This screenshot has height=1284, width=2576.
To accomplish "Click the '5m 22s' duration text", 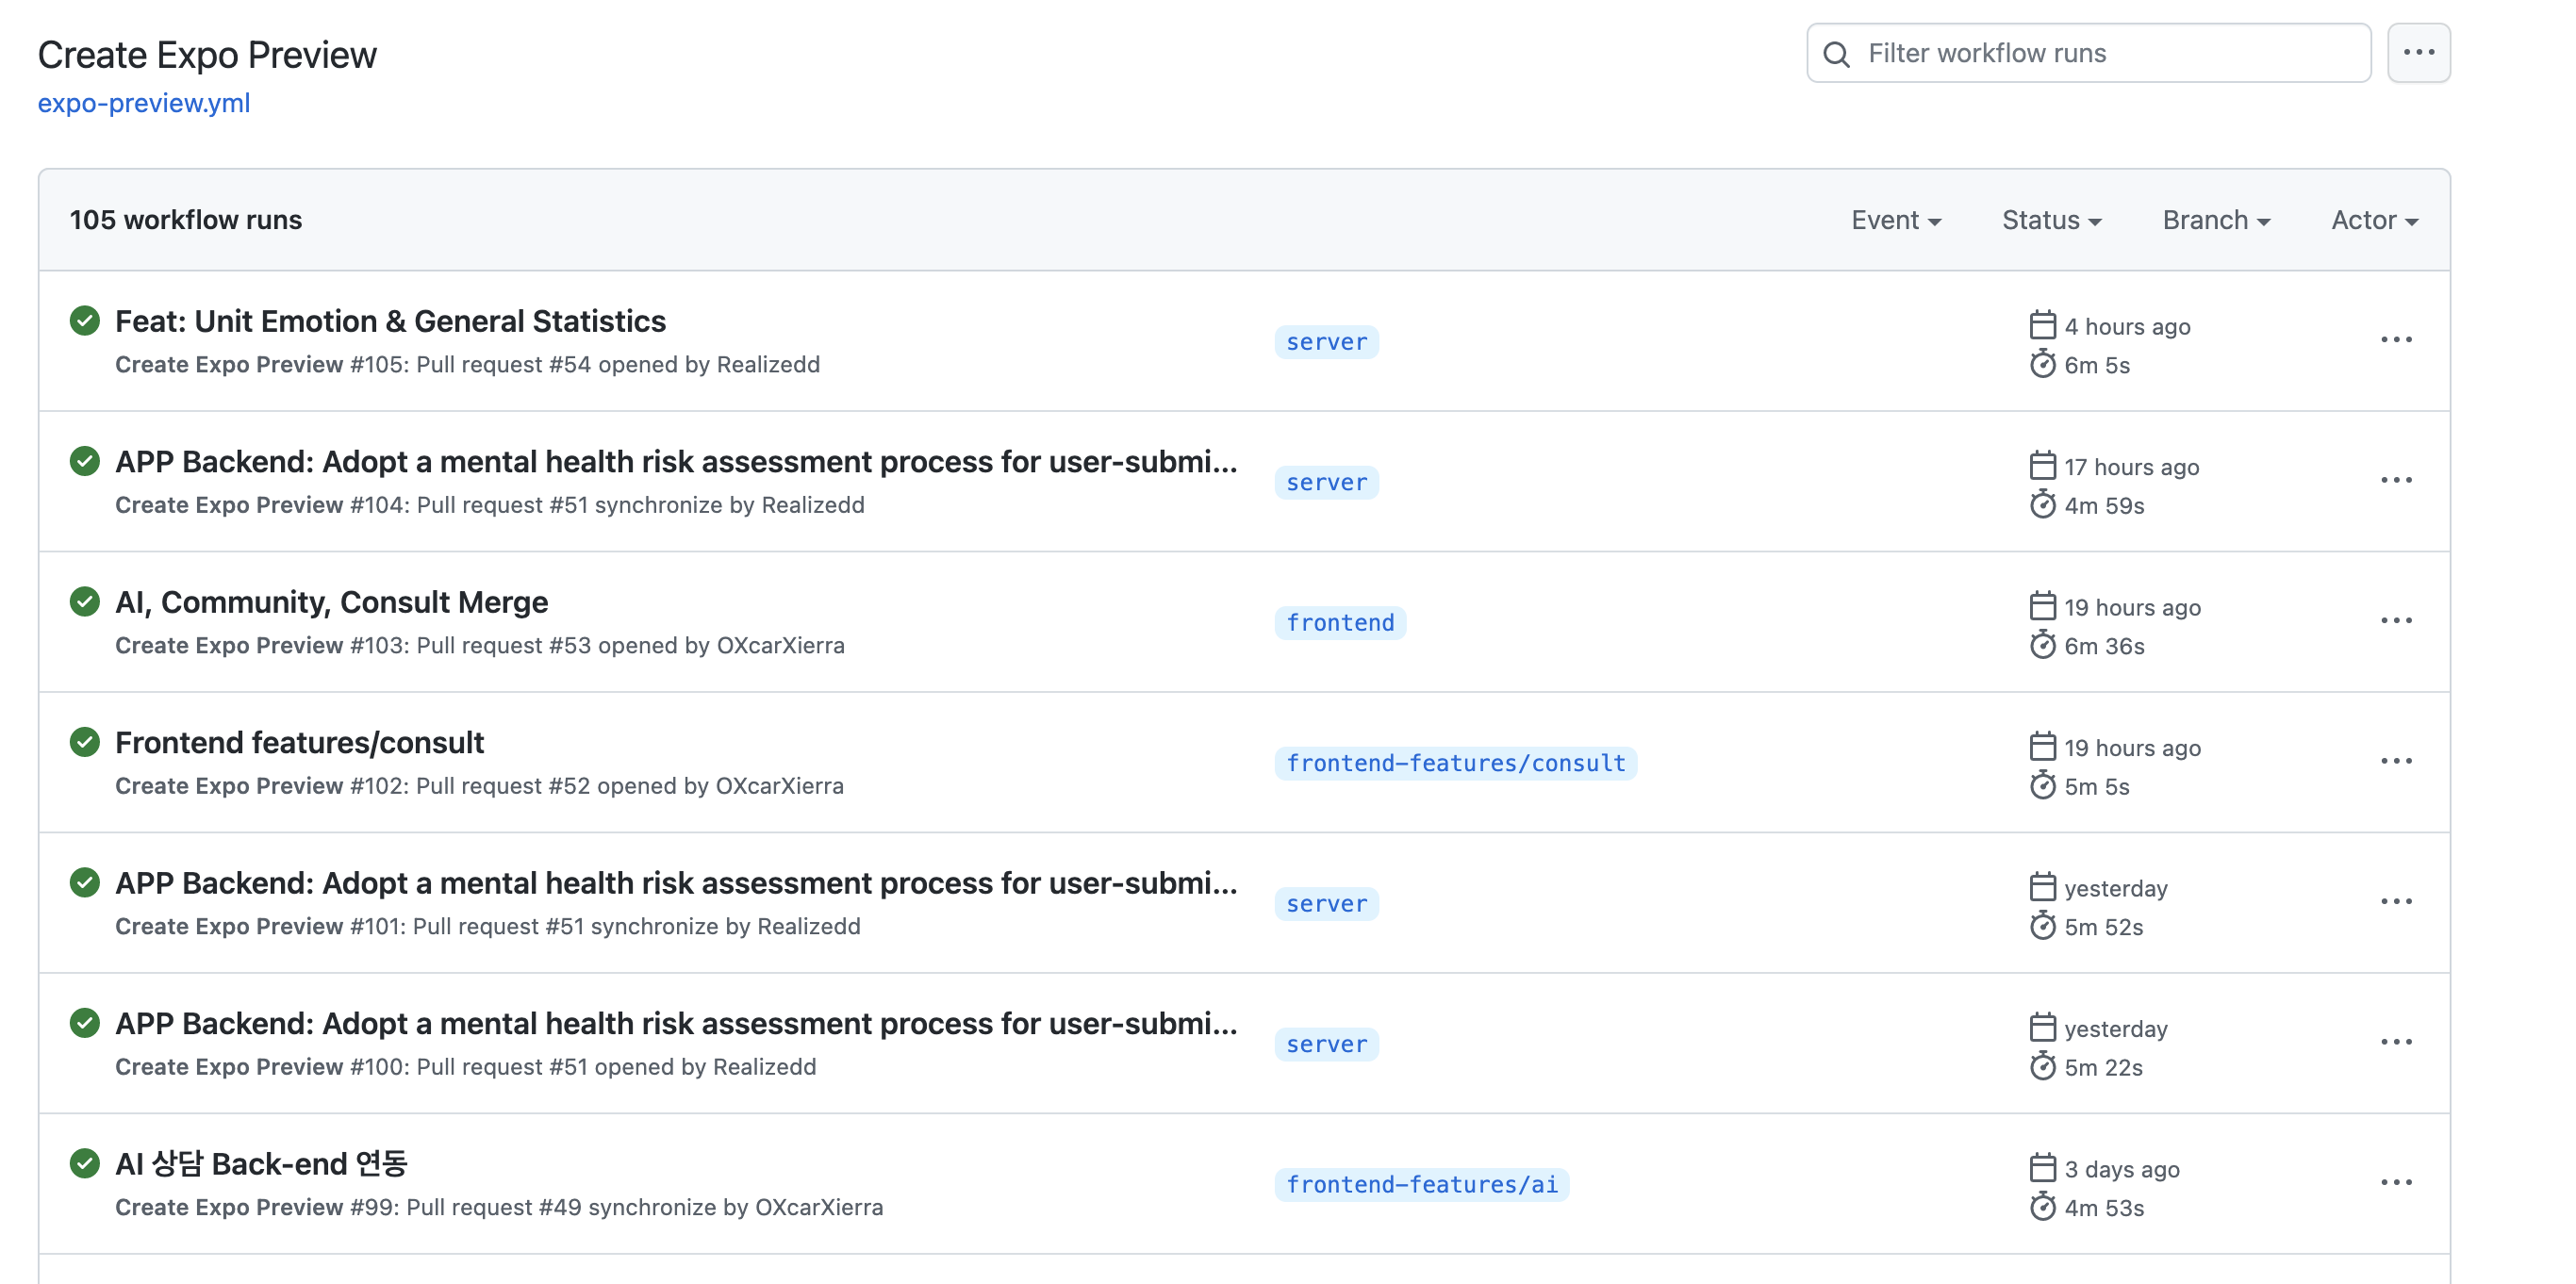I will [2104, 1068].
